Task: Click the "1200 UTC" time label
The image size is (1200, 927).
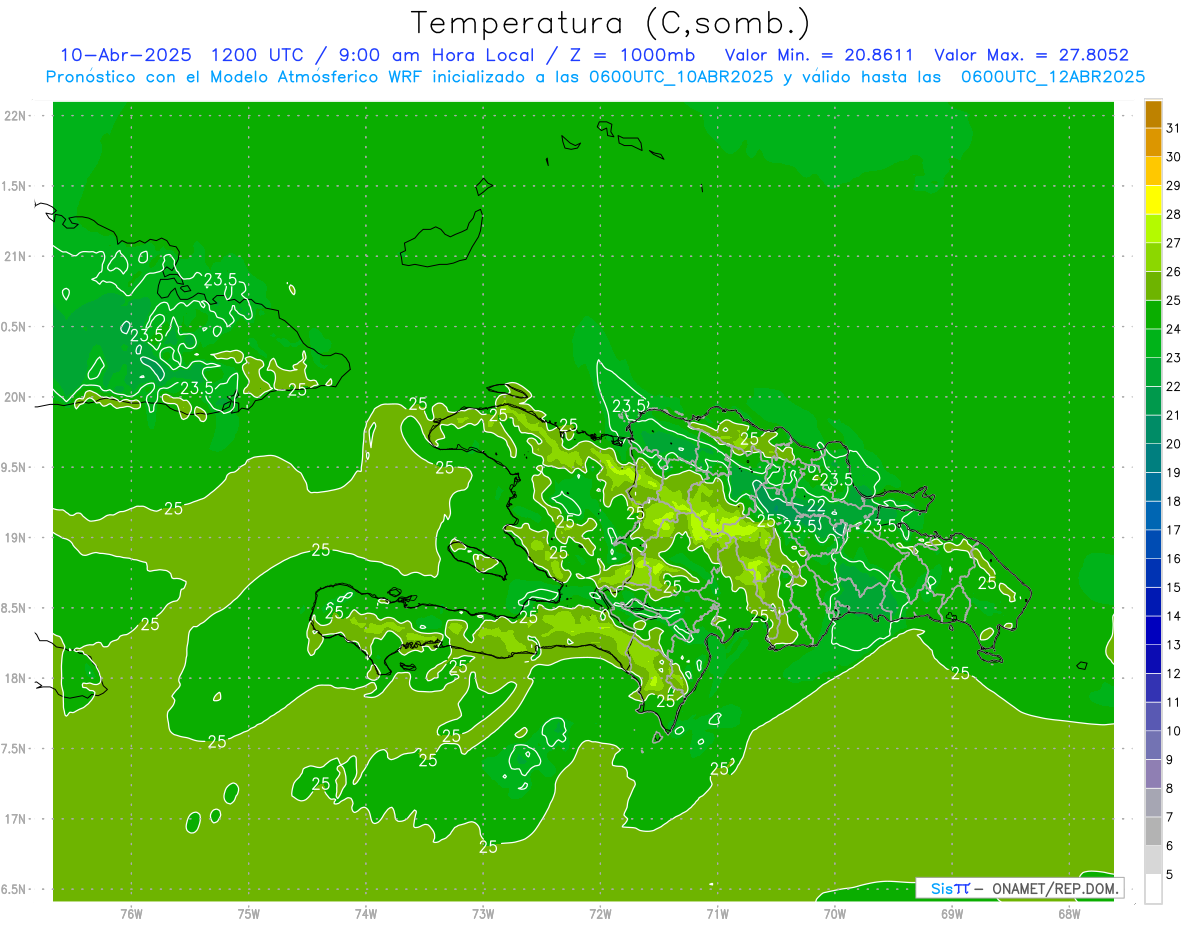Action: point(256,55)
